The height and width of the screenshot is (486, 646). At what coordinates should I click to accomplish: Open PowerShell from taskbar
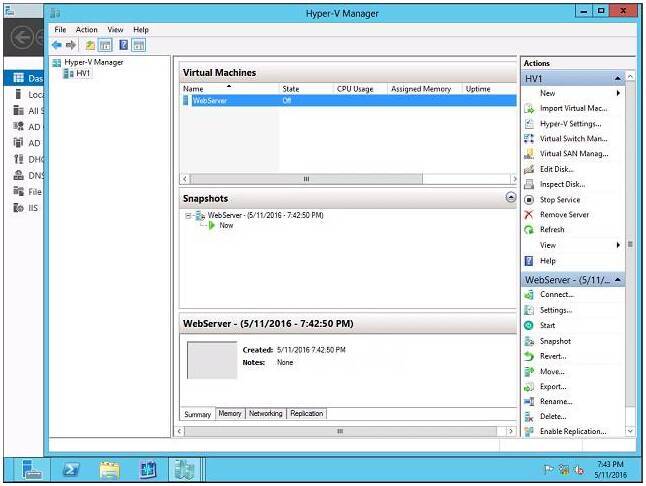[71, 470]
